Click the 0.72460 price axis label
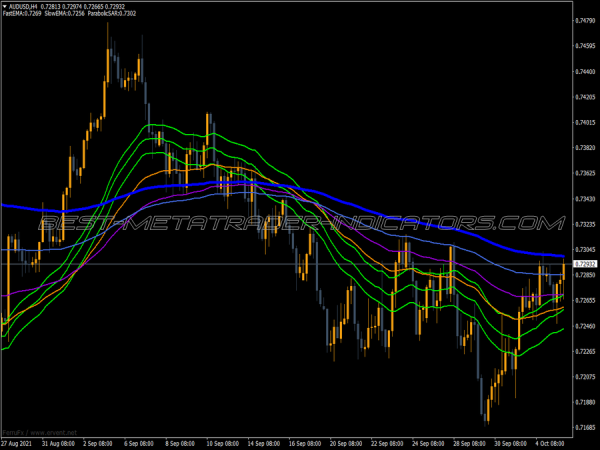This screenshot has width=600, height=450. (585, 326)
